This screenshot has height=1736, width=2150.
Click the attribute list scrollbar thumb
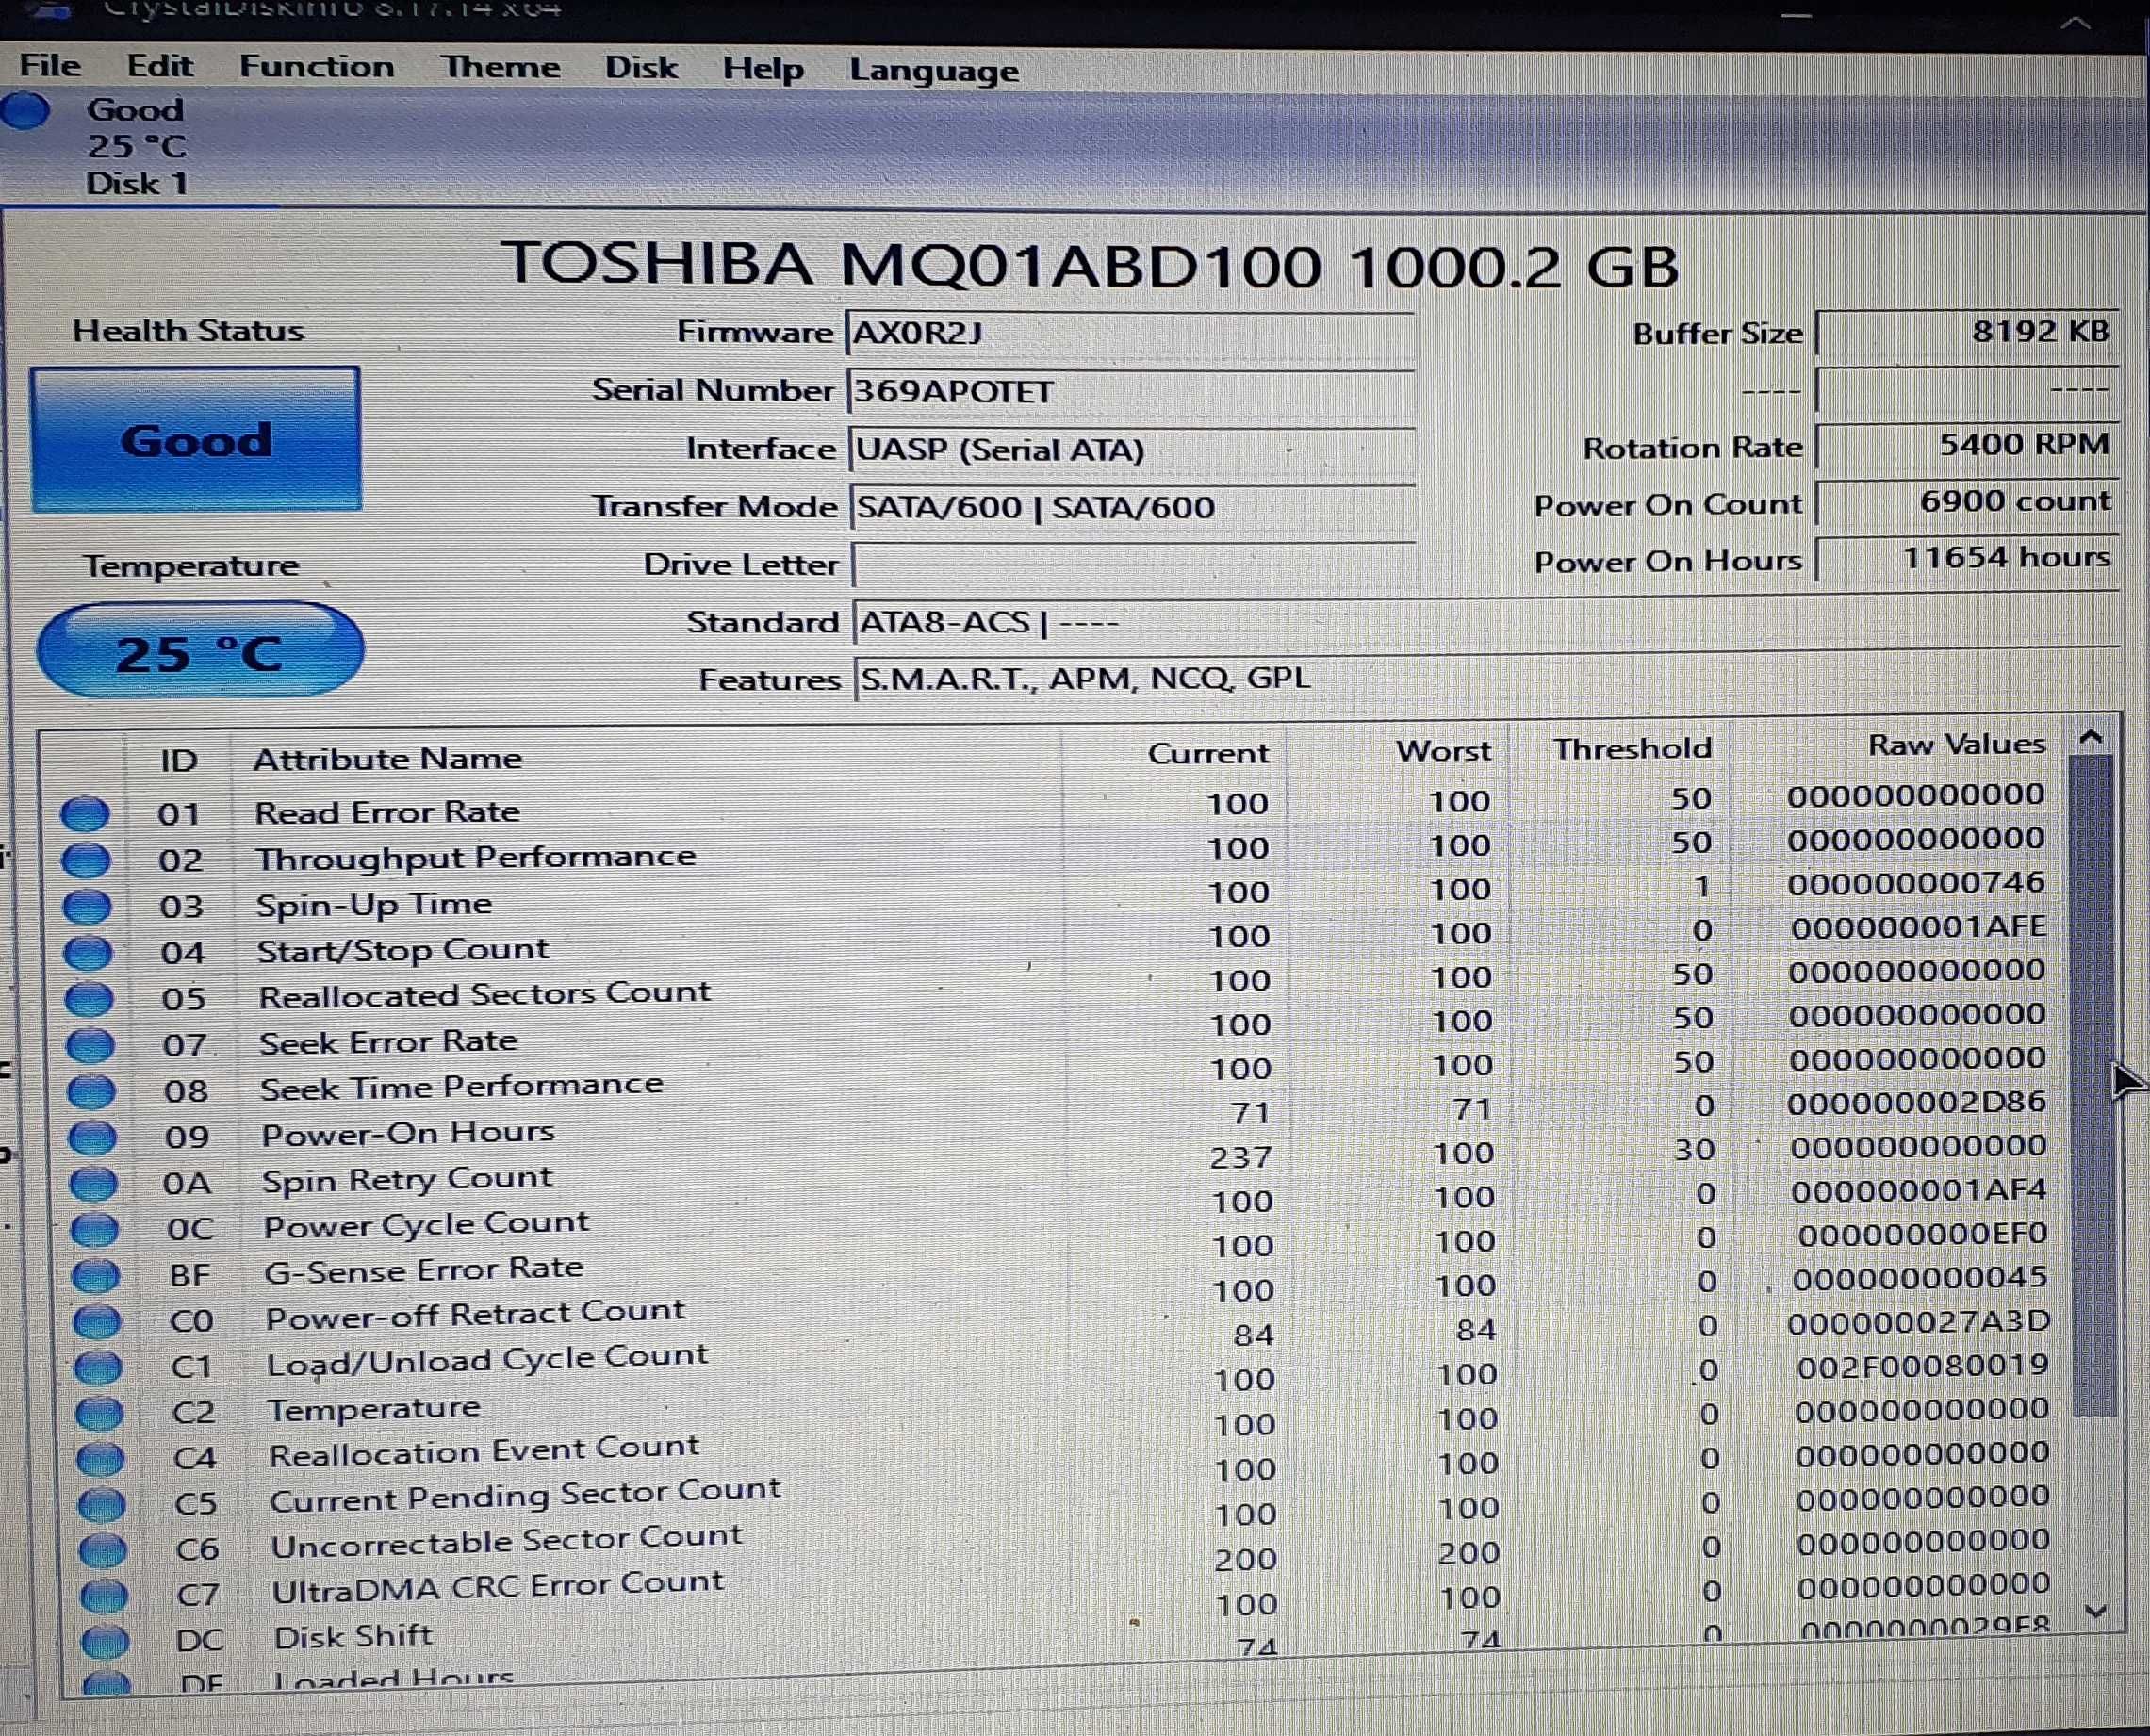[2093, 1085]
